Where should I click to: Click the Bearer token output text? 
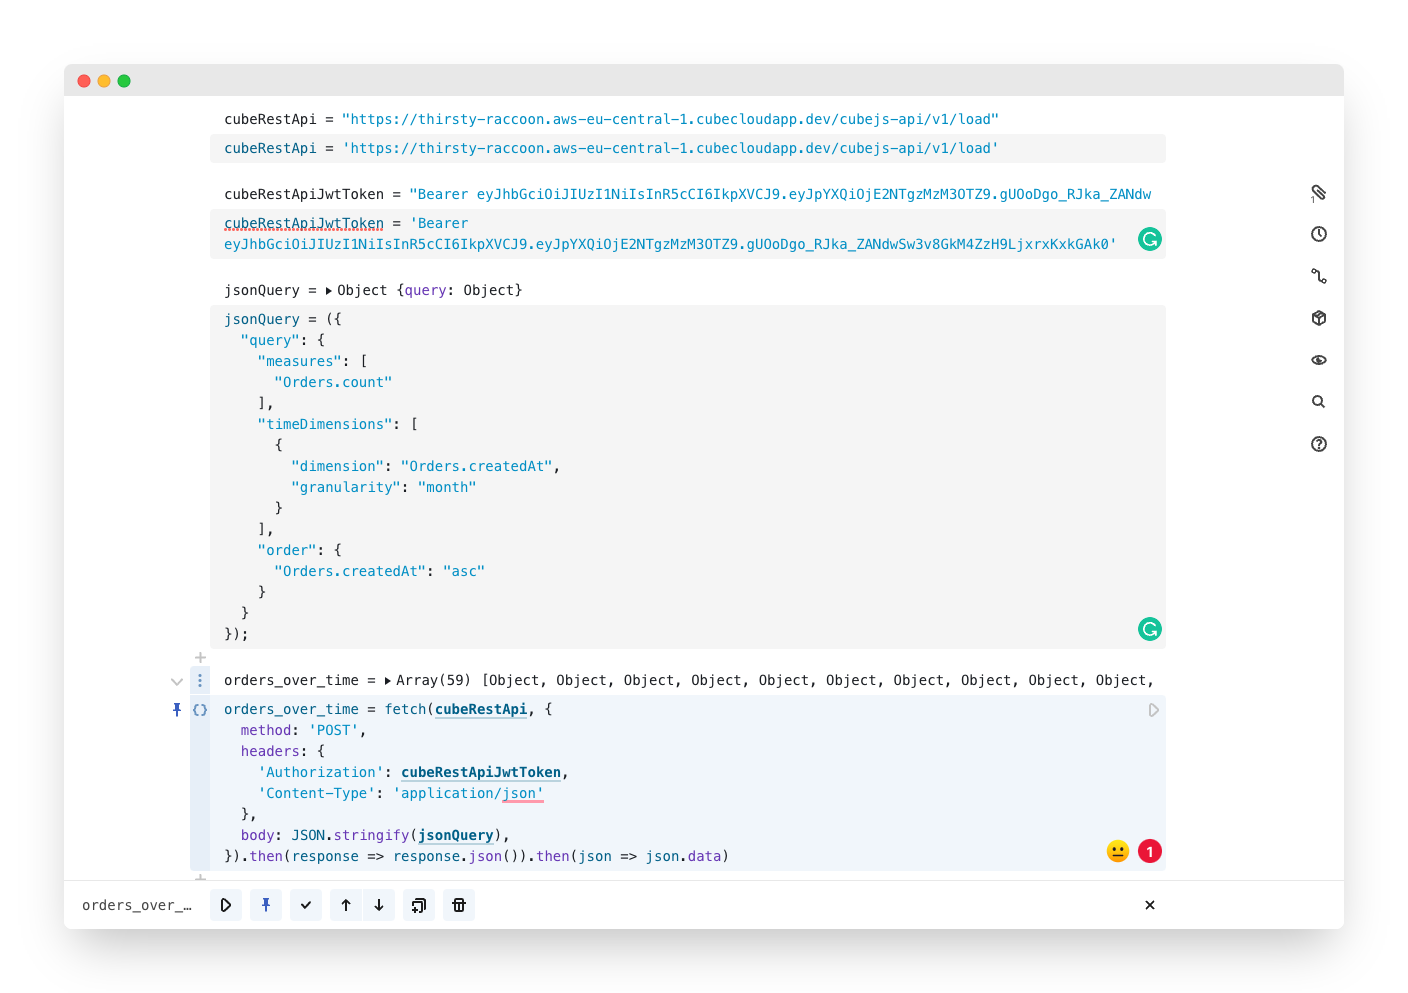(780, 194)
